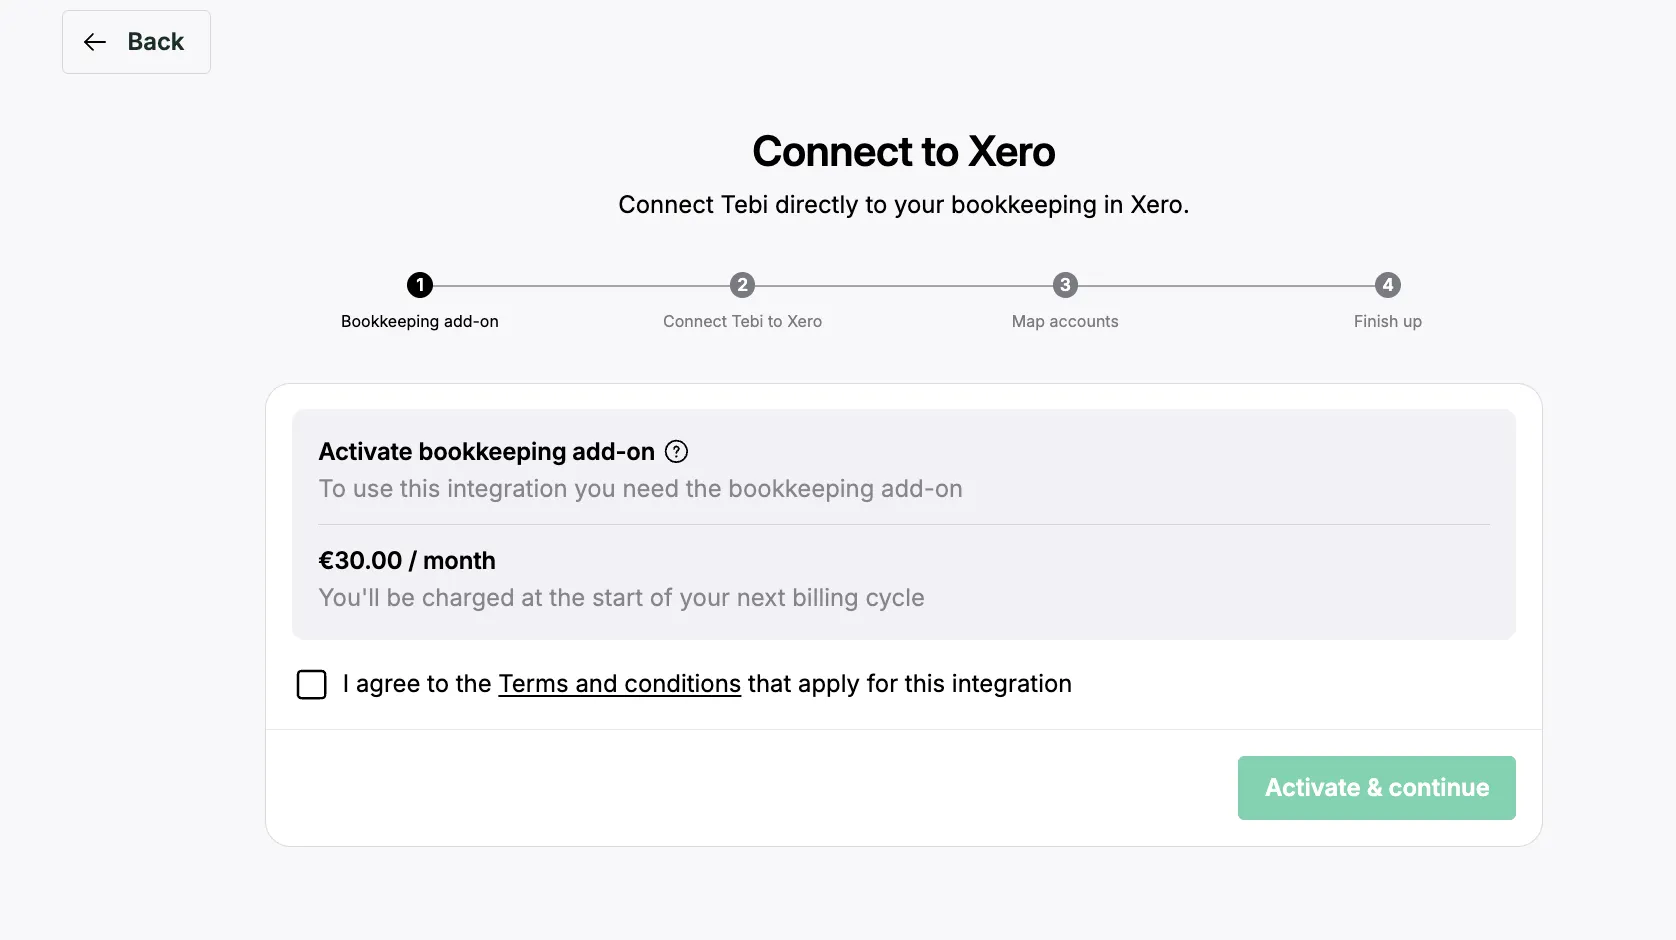Click the Connect to Xero page heading

point(903,152)
